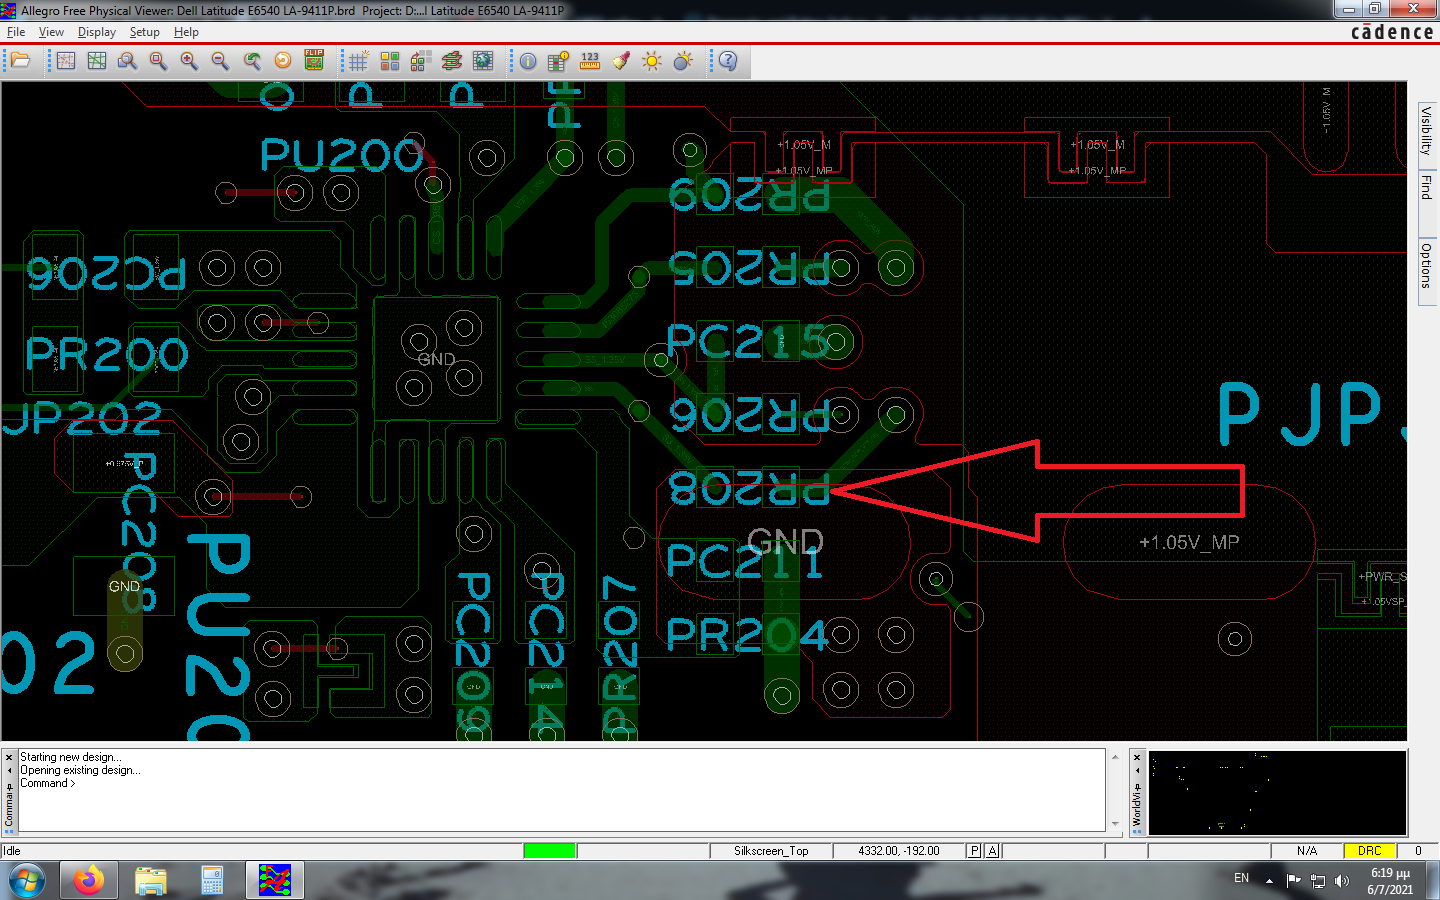Click the P button in status bar
This screenshot has width=1440, height=900.
pyautogui.click(x=974, y=851)
